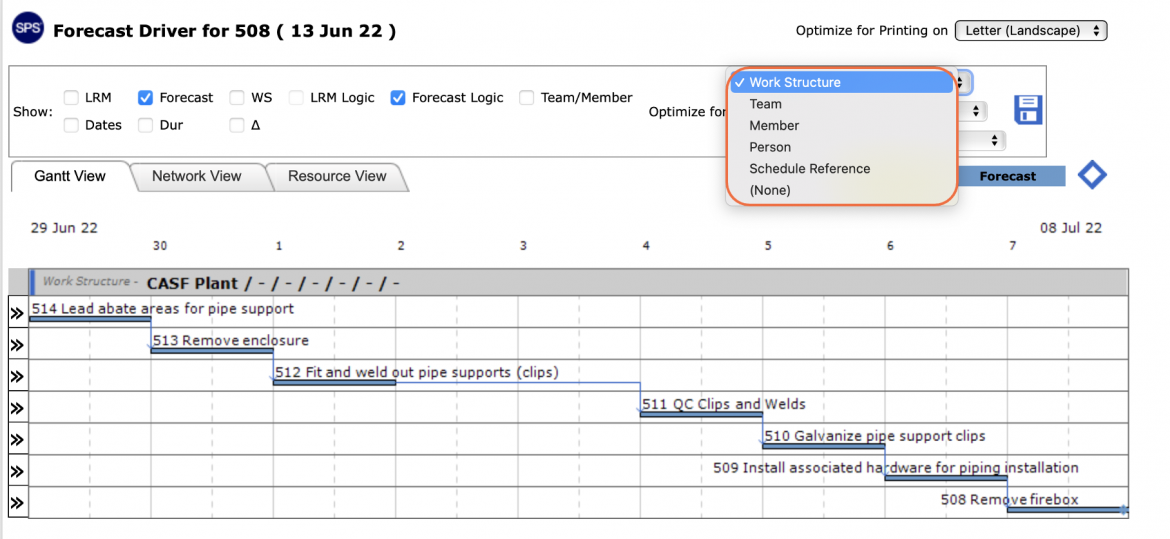
Task: Choose Person from the dropdown list
Action: pyautogui.click(x=842, y=147)
